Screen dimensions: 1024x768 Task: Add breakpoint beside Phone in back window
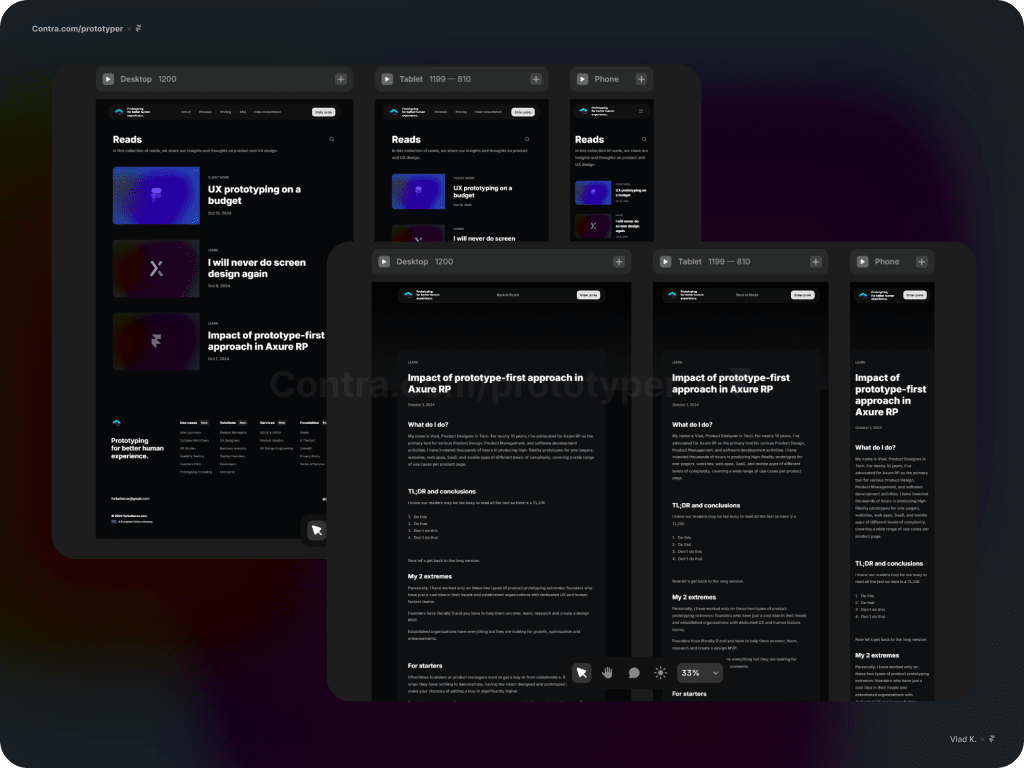click(641, 79)
